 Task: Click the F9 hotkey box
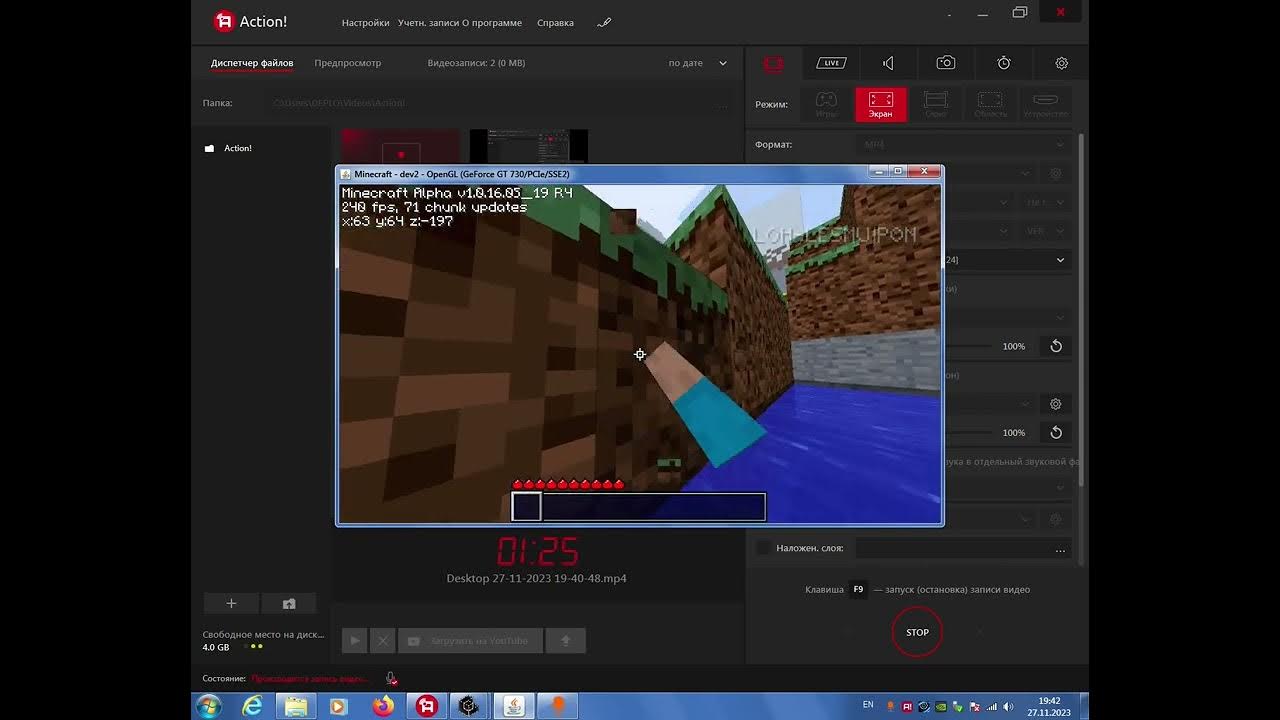tap(858, 589)
